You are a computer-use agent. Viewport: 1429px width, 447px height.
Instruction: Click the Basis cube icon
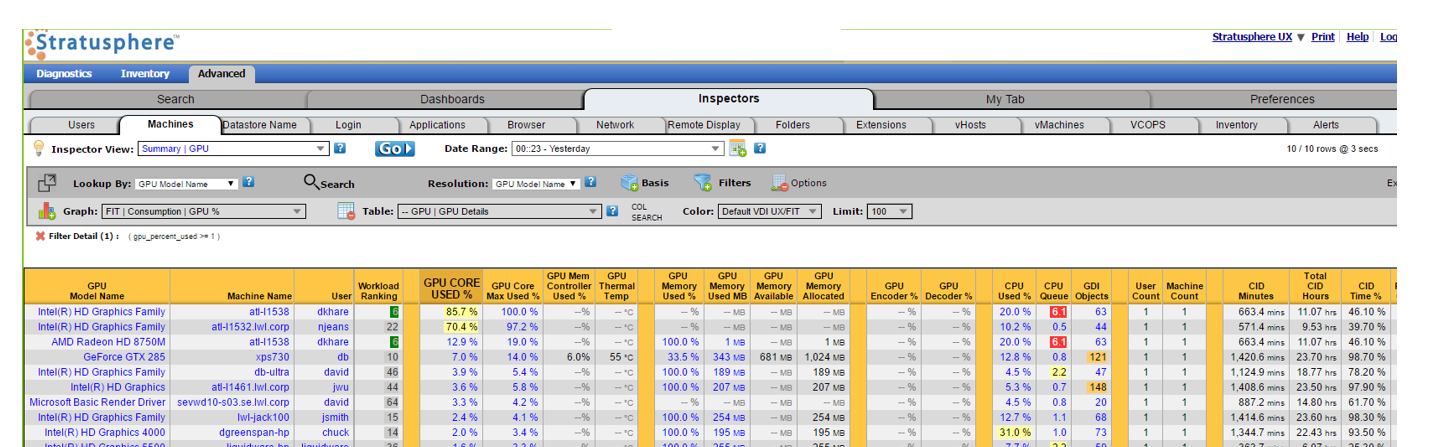coord(629,183)
